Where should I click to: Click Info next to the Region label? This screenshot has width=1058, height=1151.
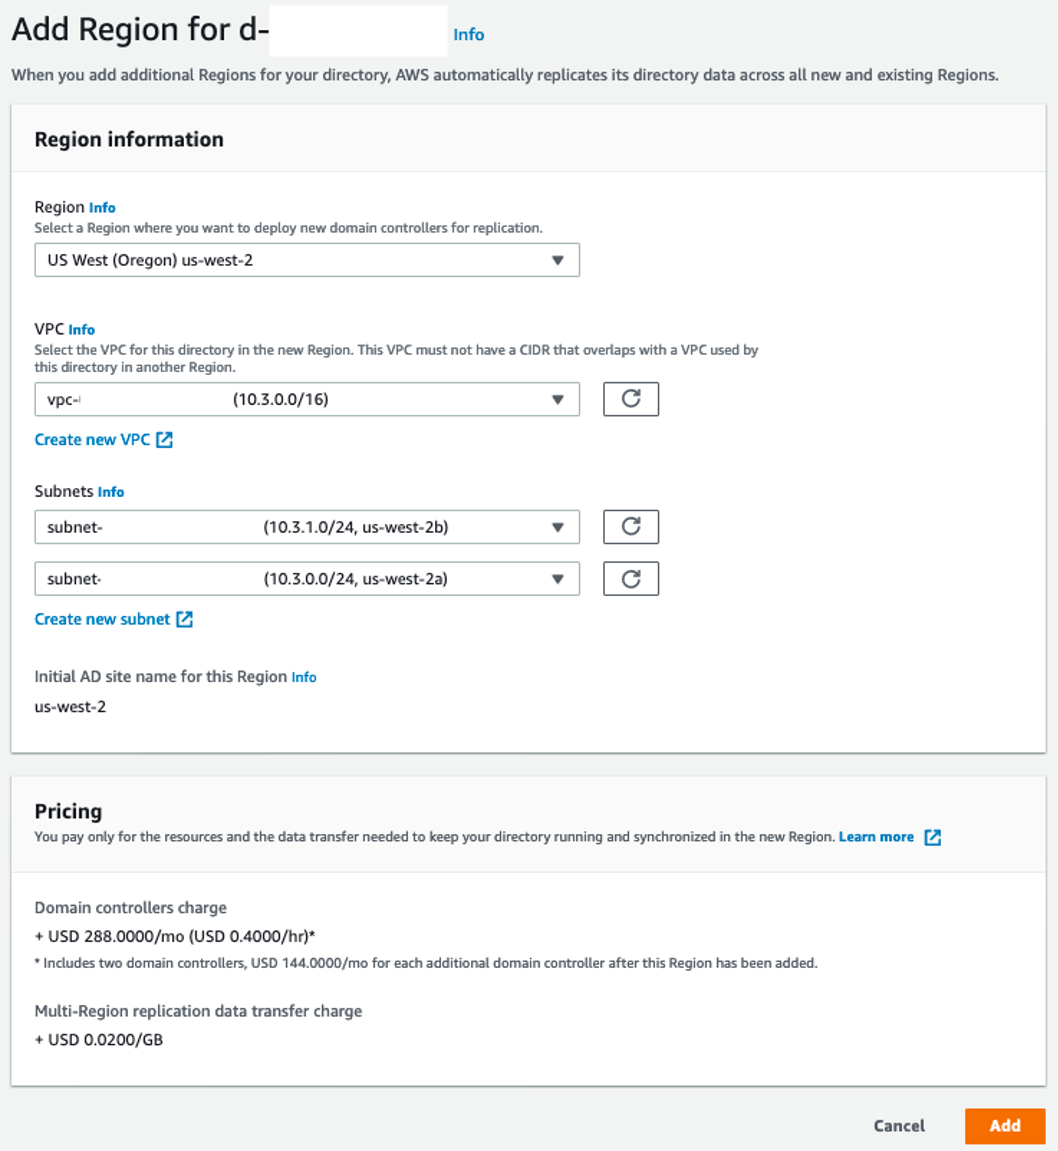[x=102, y=208]
